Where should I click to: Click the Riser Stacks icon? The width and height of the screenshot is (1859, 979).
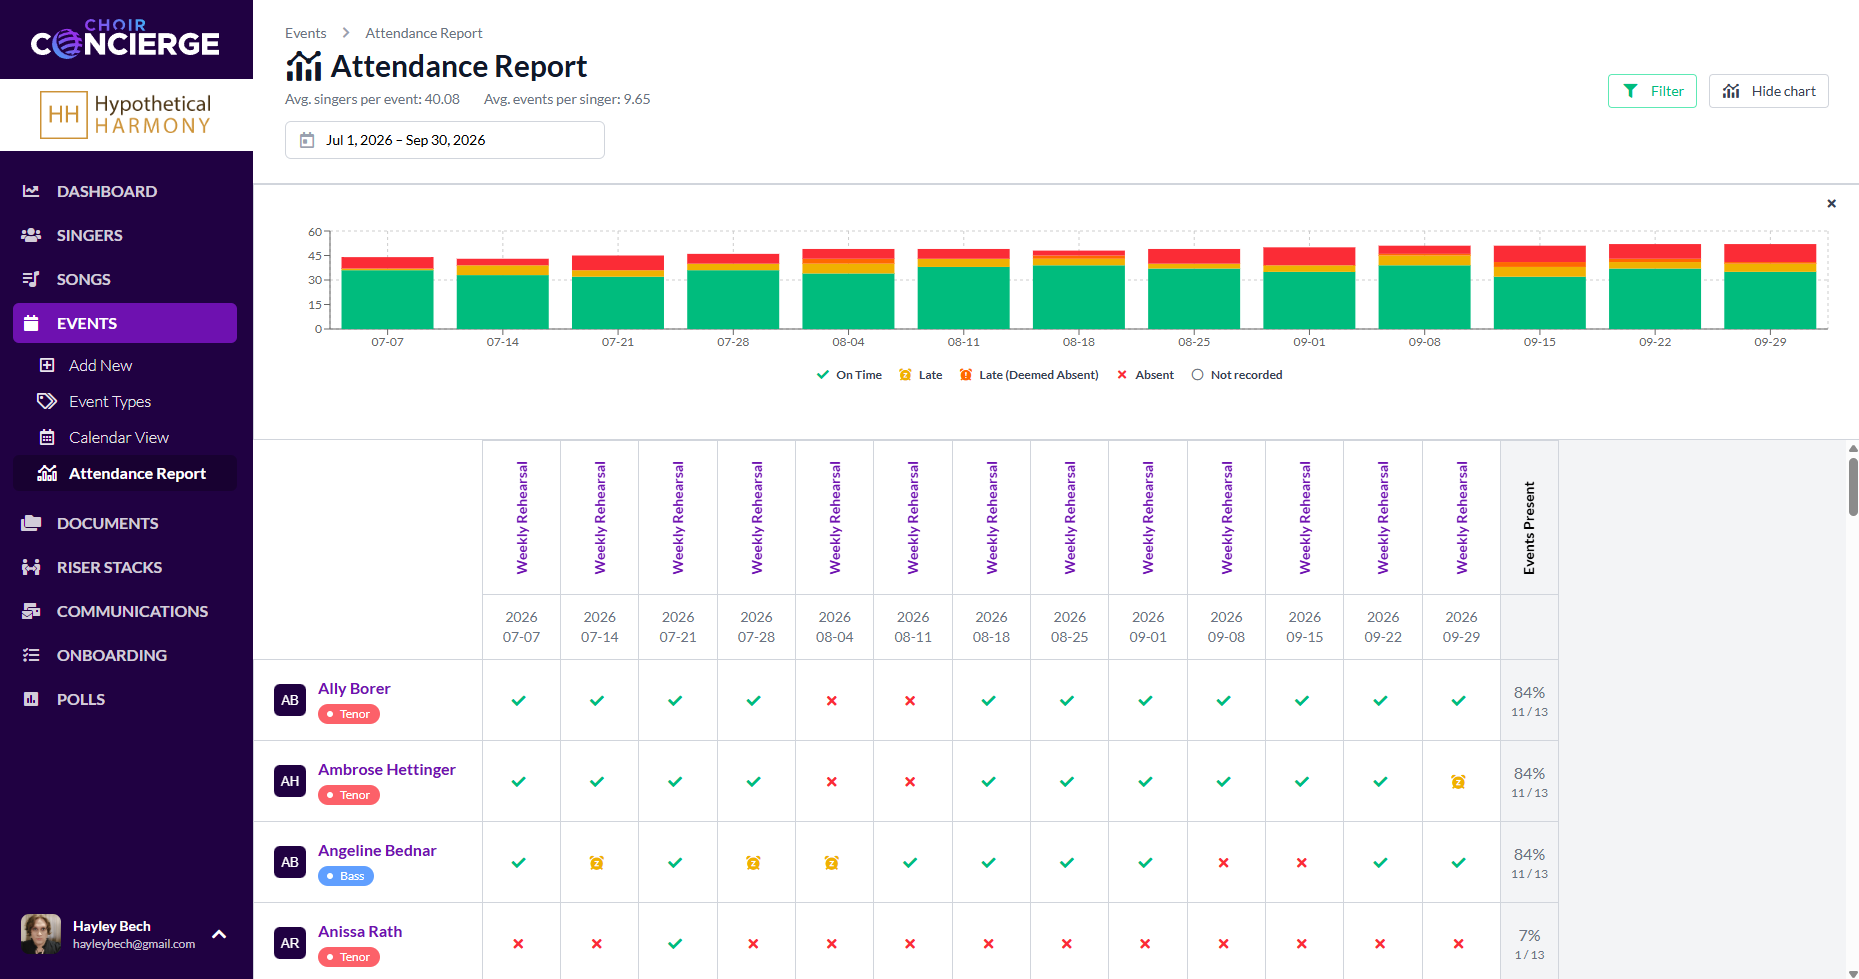31,567
